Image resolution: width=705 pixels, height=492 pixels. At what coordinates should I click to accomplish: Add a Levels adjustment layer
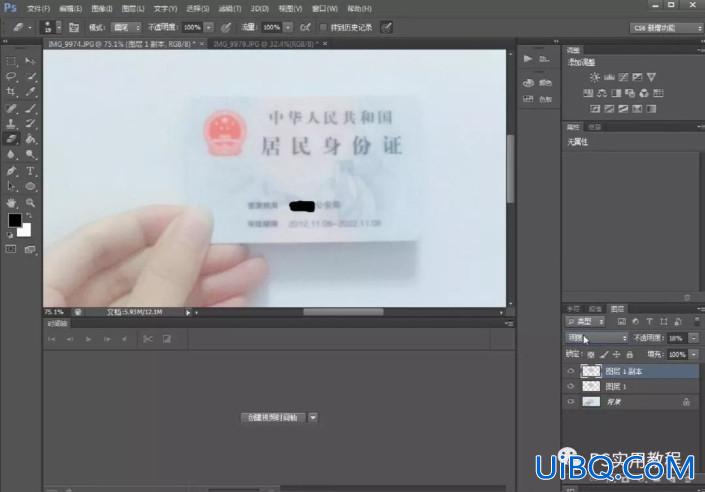(x=609, y=77)
